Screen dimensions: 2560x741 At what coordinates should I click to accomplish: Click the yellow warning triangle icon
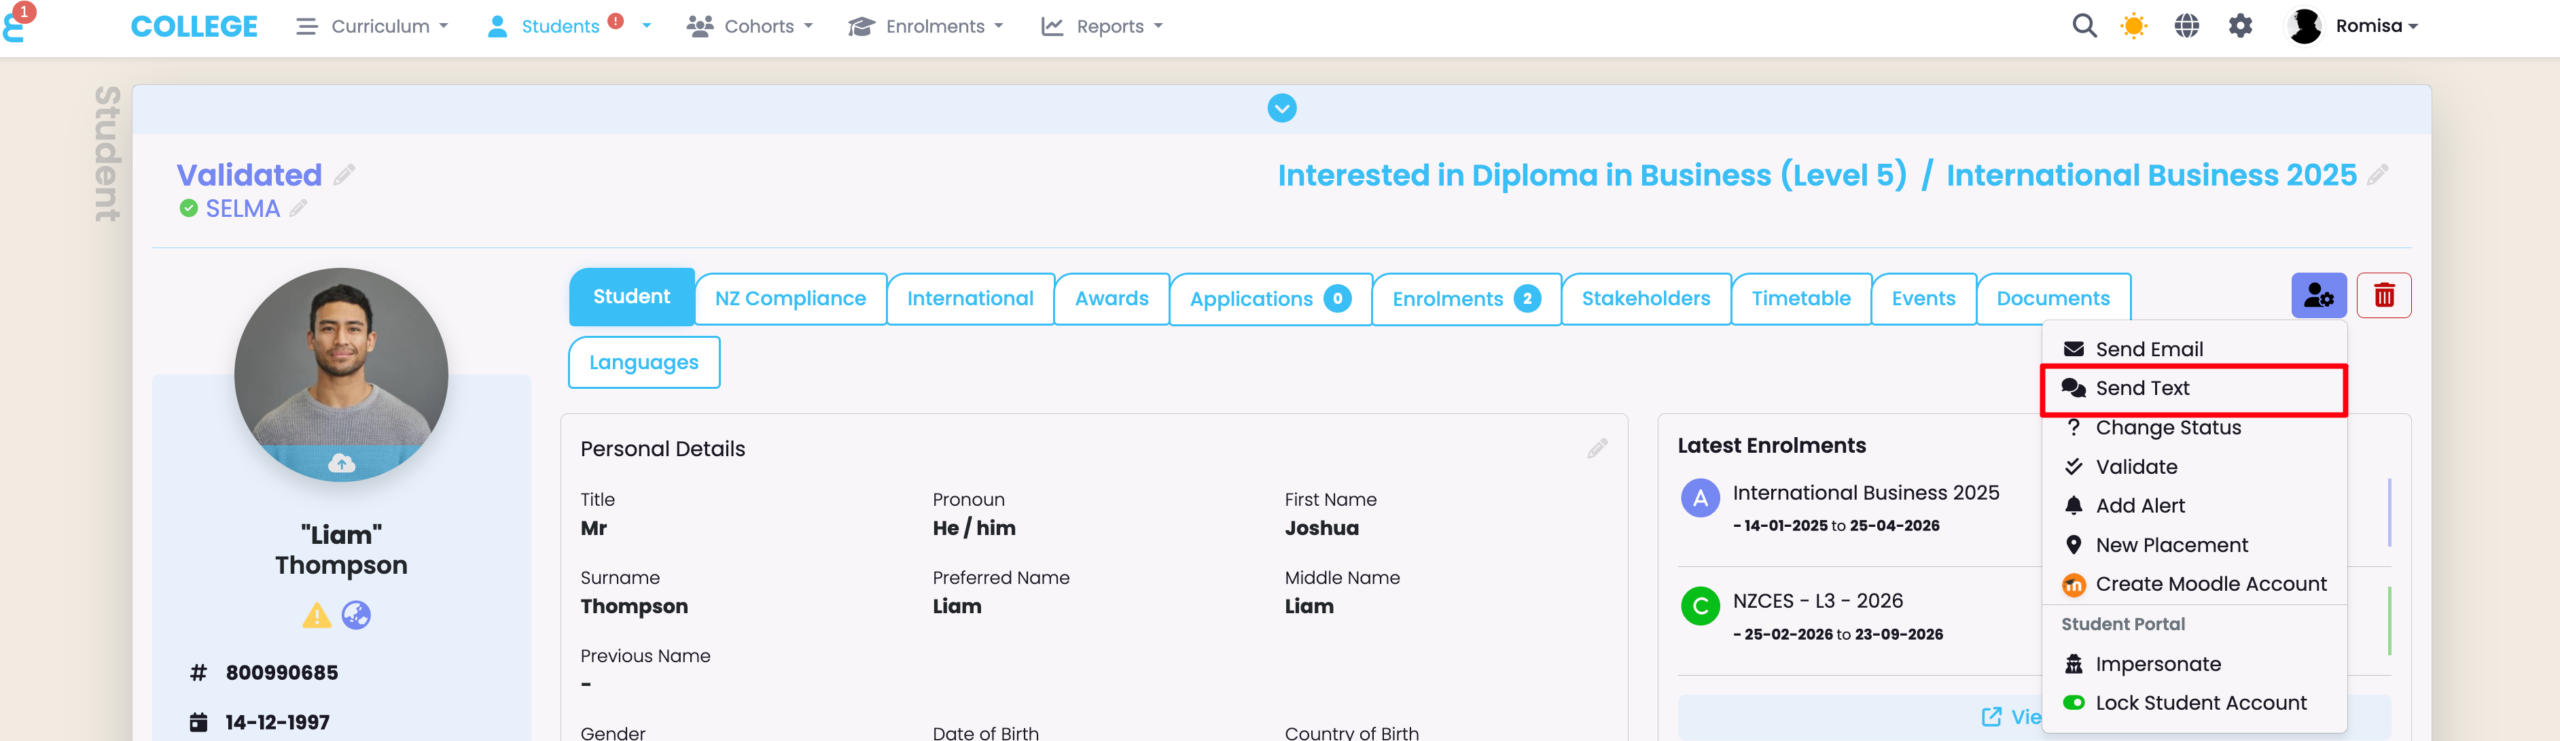pyautogui.click(x=317, y=615)
